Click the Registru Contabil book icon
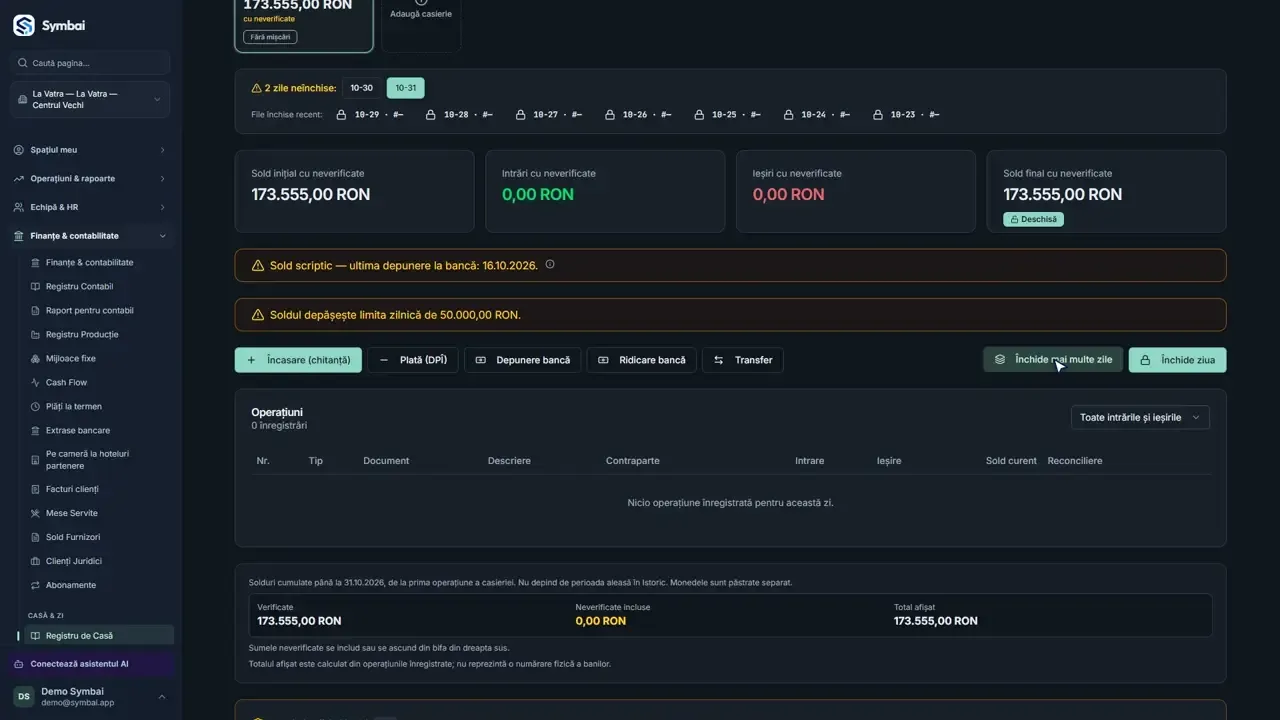This screenshot has width=1280, height=720. (x=36, y=287)
